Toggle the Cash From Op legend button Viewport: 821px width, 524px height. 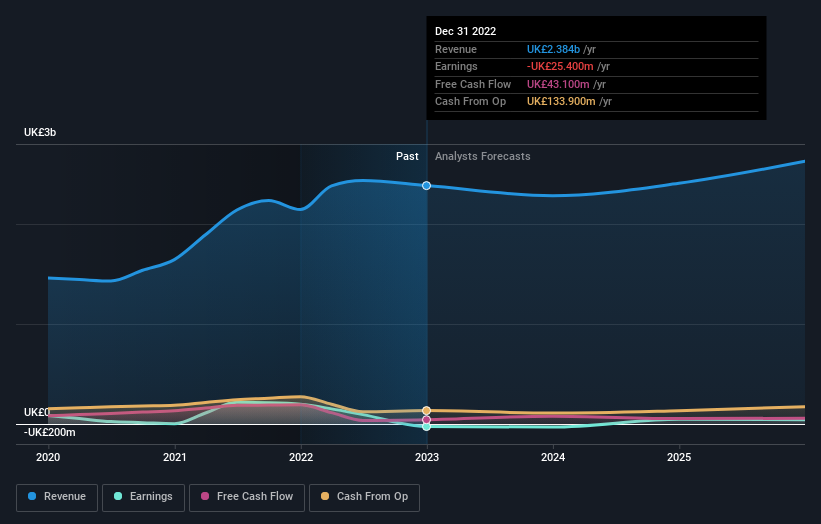(x=364, y=497)
